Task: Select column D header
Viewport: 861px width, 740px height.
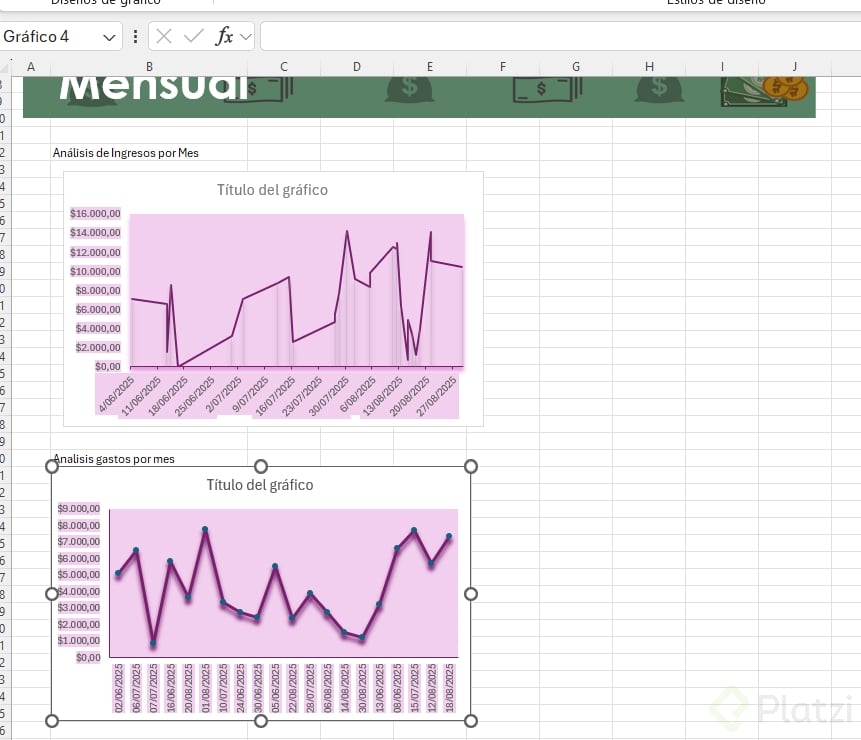Action: (x=357, y=66)
